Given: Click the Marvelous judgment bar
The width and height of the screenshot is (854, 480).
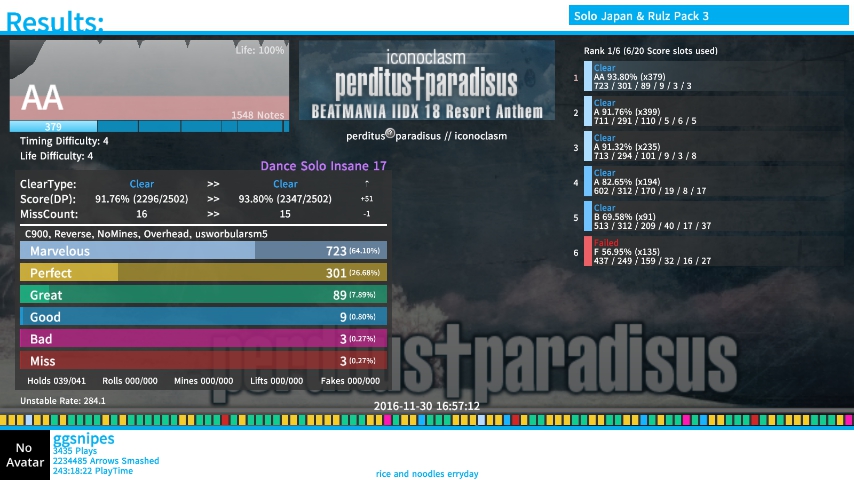Looking at the screenshot, I should tap(202, 251).
